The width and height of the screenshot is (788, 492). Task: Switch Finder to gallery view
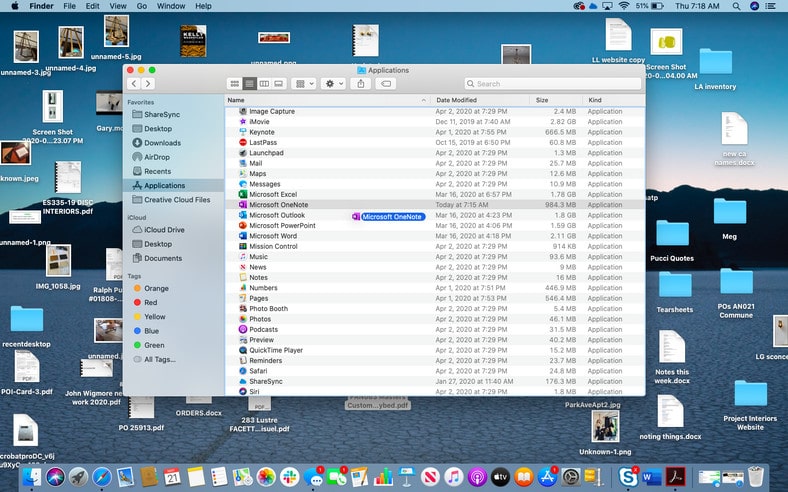coord(278,84)
